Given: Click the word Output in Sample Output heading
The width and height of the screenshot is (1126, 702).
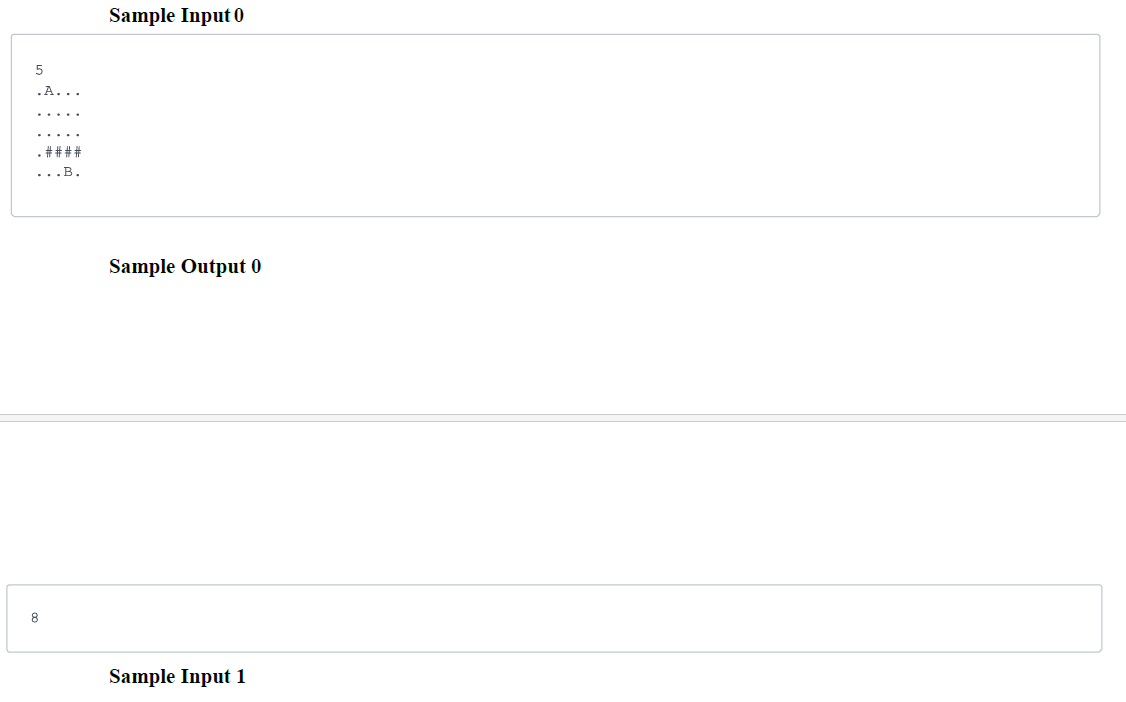Looking at the screenshot, I should pos(213,266).
